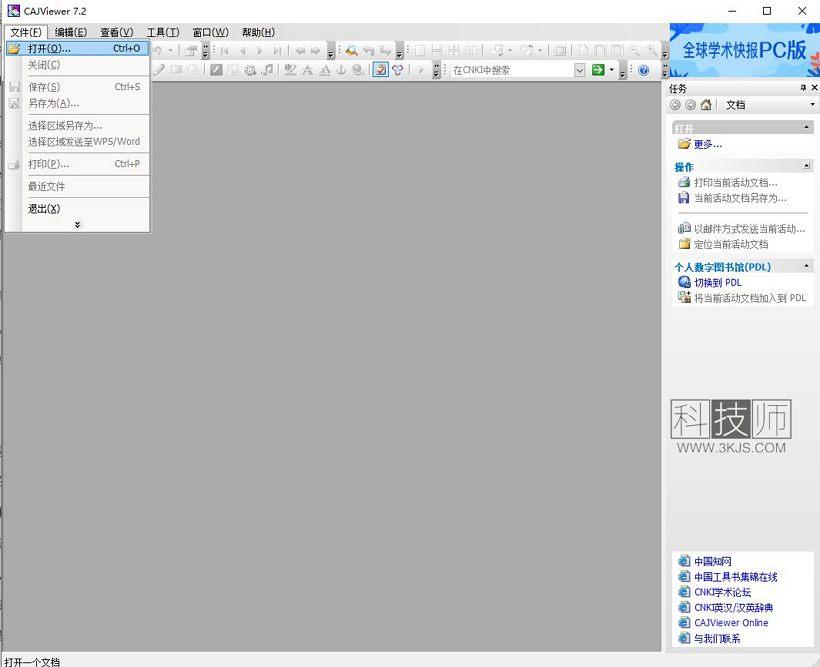
Task: Click the music note icon in the toolbar
Action: (x=267, y=70)
